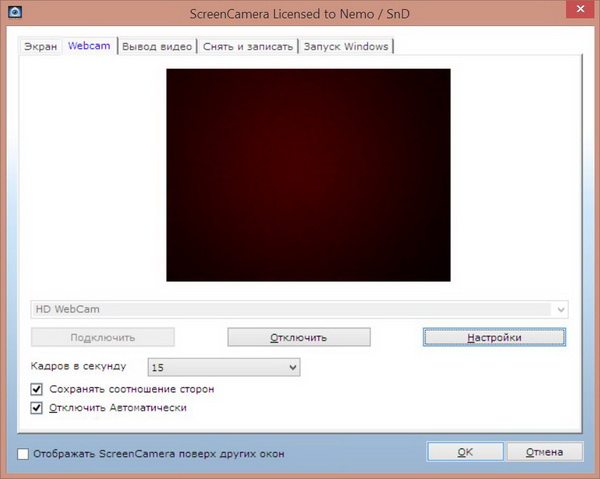This screenshot has height=479, width=600.
Task: Confirm settings with the OK button
Action: pyautogui.click(x=464, y=452)
